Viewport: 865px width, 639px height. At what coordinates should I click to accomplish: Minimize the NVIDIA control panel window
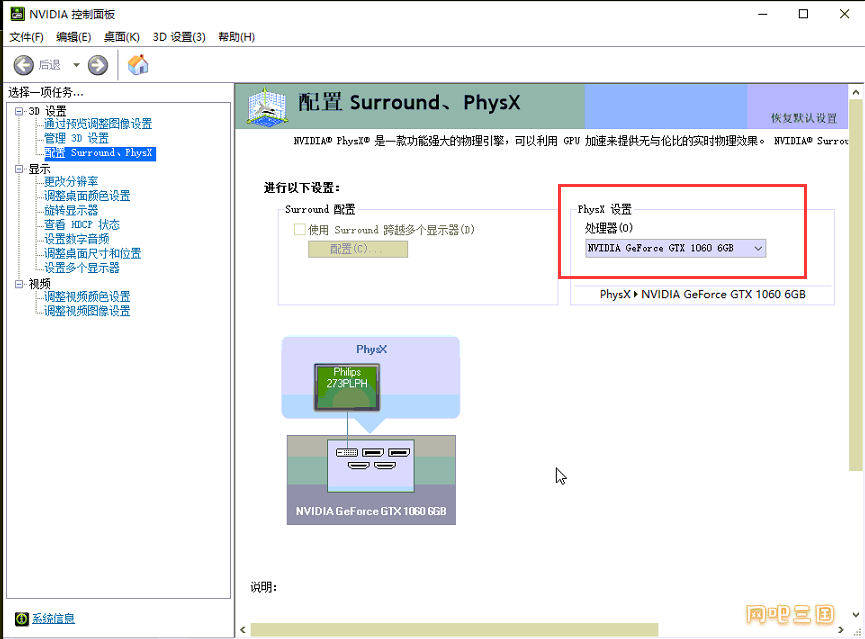(763, 14)
